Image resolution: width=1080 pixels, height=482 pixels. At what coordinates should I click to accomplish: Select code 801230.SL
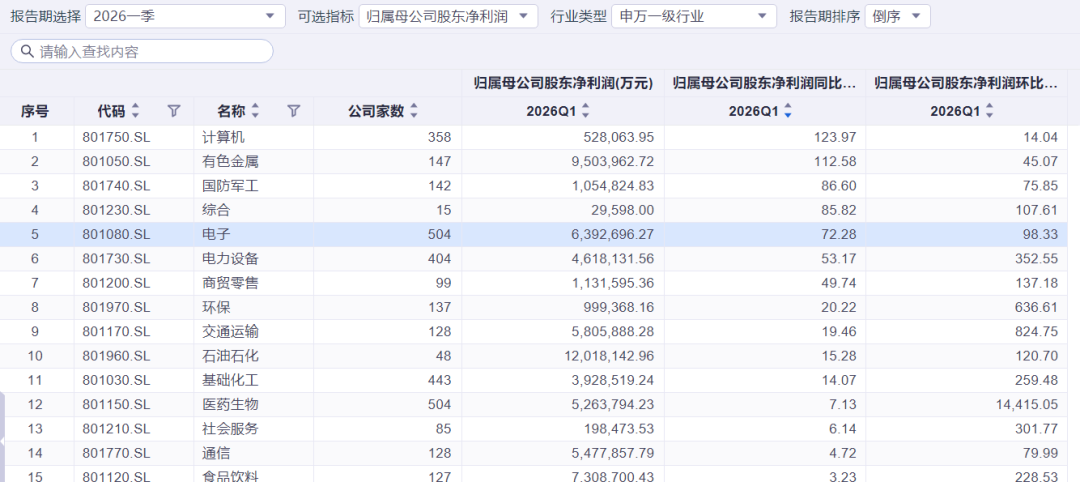[x=116, y=210]
